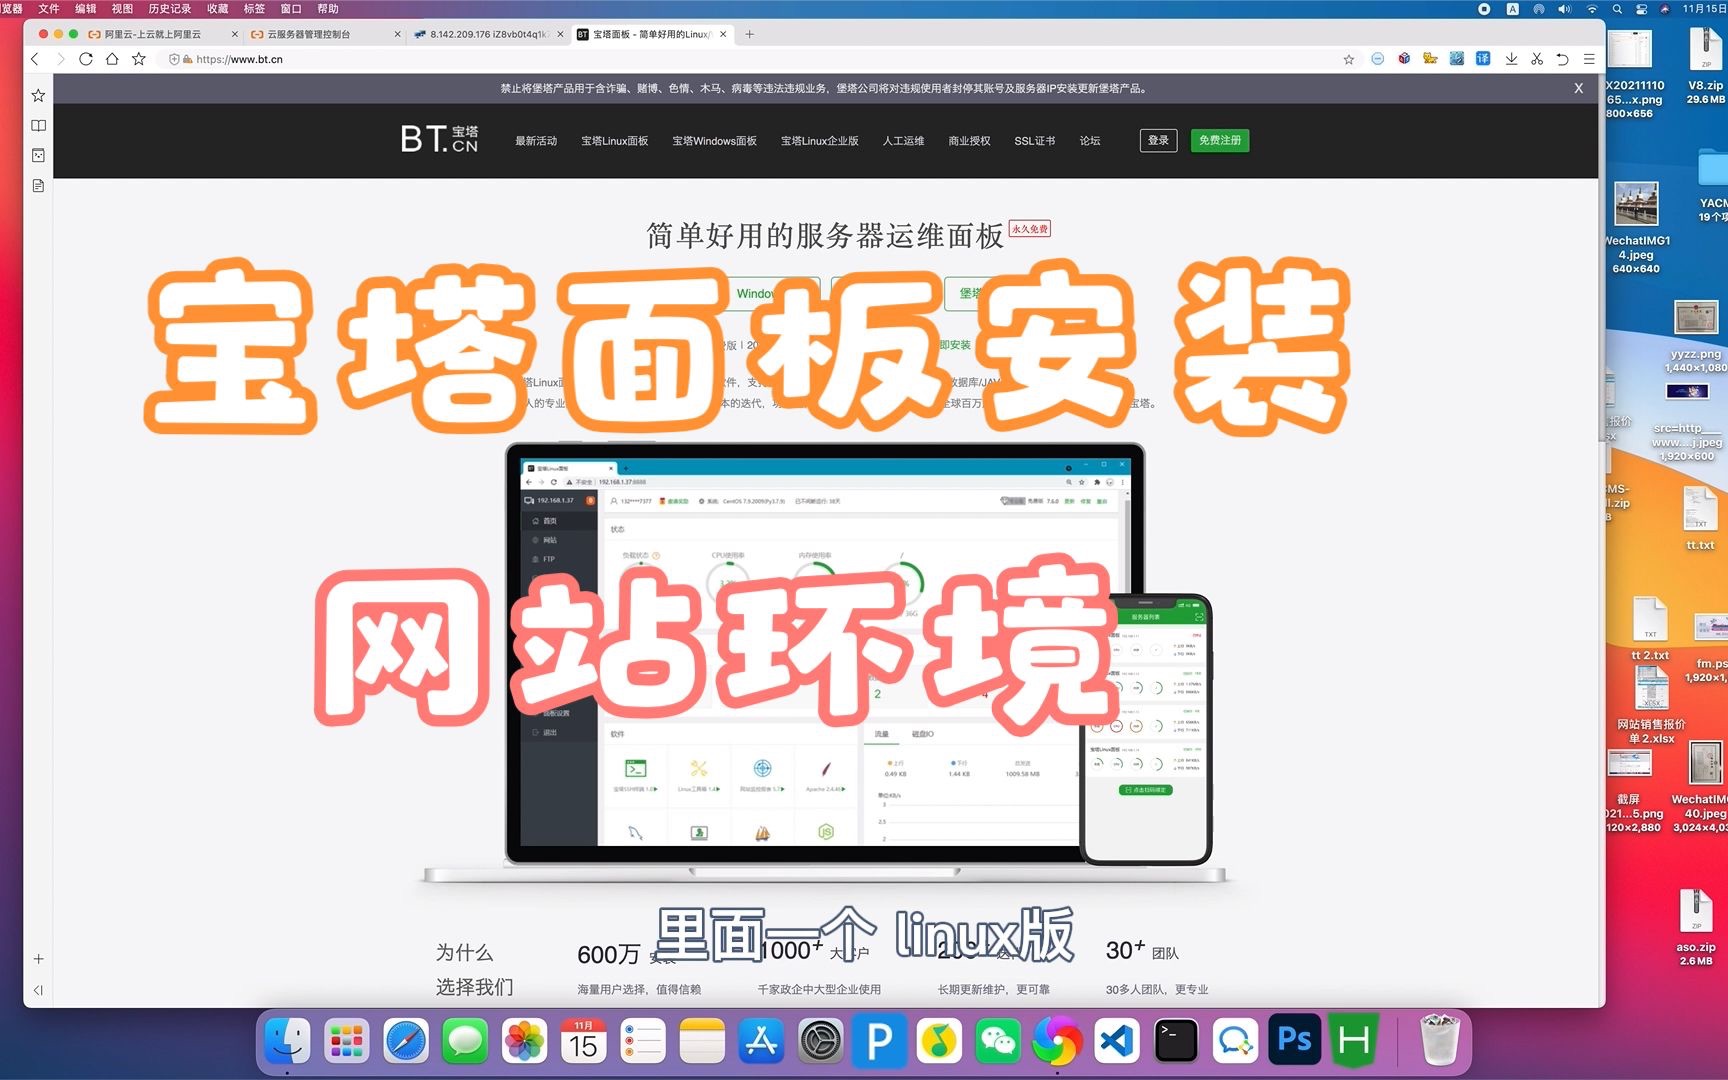Open the browser hamburger menu

click(x=1589, y=59)
